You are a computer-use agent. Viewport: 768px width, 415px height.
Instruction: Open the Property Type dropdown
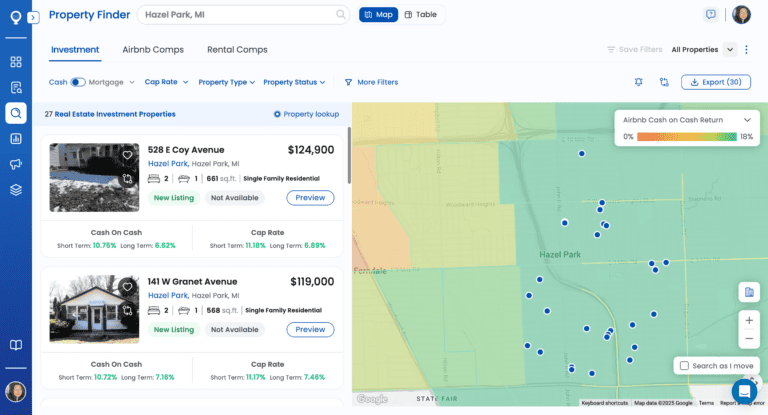pyautogui.click(x=227, y=82)
